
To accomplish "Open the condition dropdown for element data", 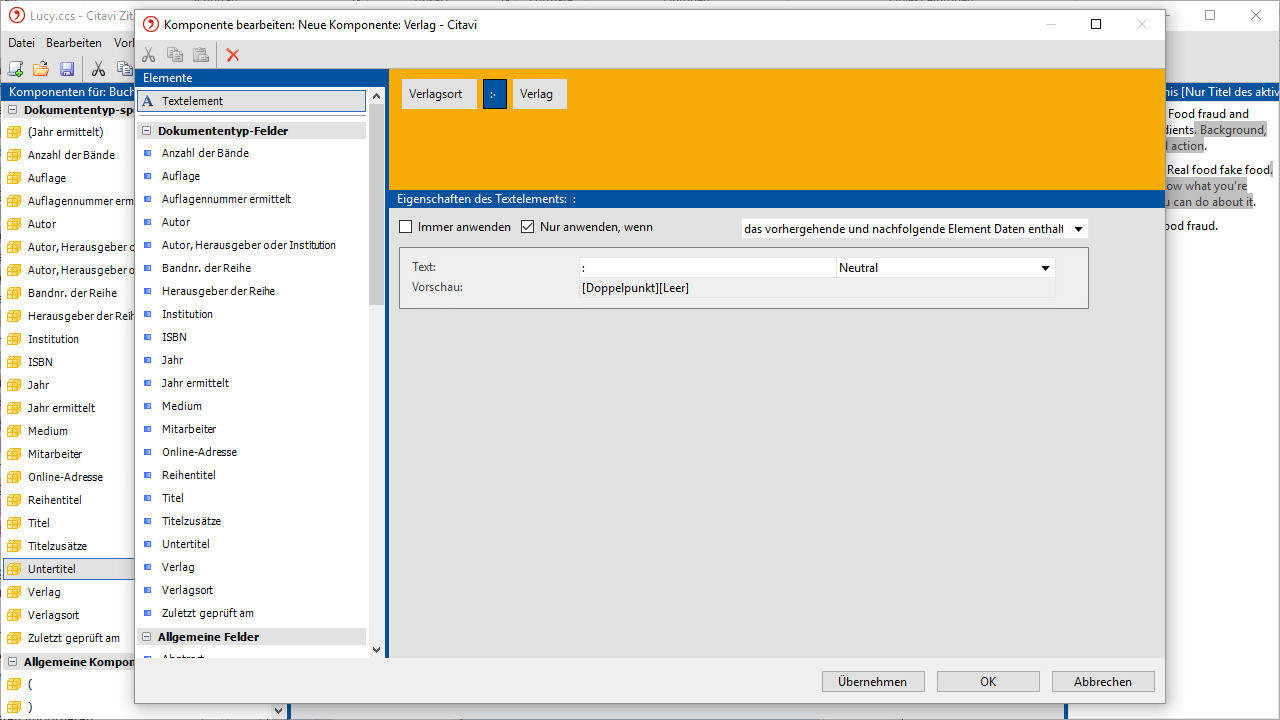I will coord(1077,229).
